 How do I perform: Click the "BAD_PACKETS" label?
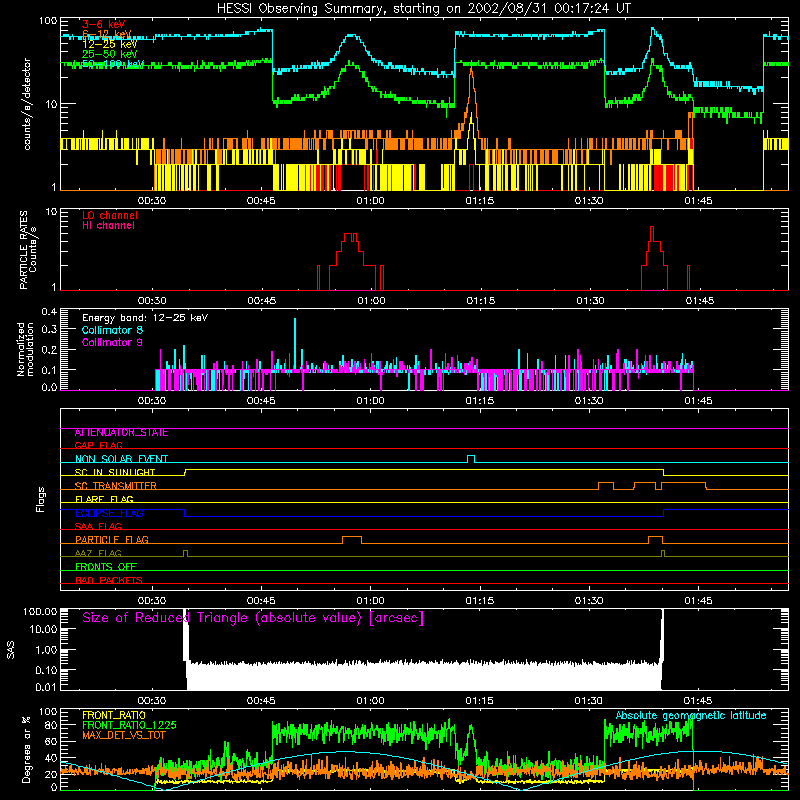tap(109, 580)
